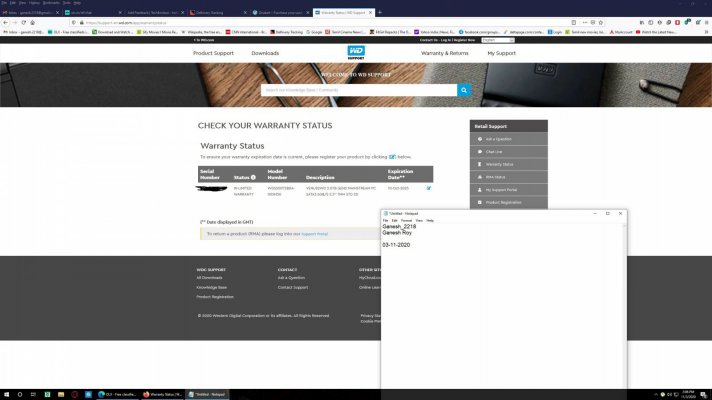Click the Model Number column header
This screenshot has height=400, width=712.
pos(277,174)
